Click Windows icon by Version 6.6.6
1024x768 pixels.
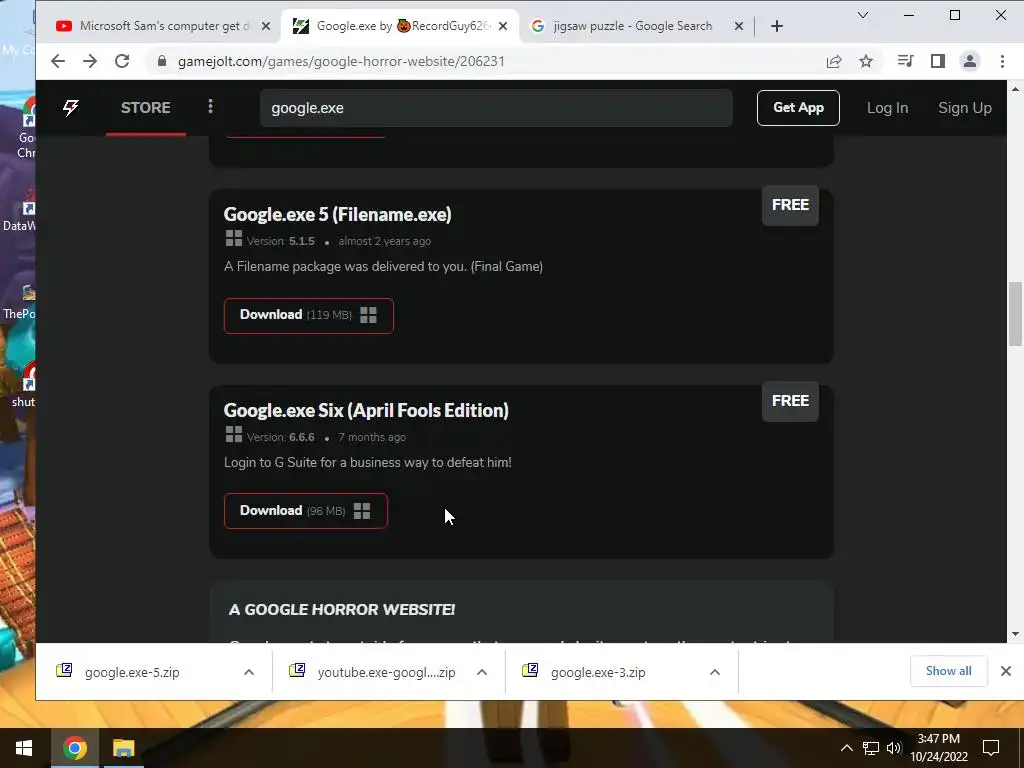pos(234,434)
